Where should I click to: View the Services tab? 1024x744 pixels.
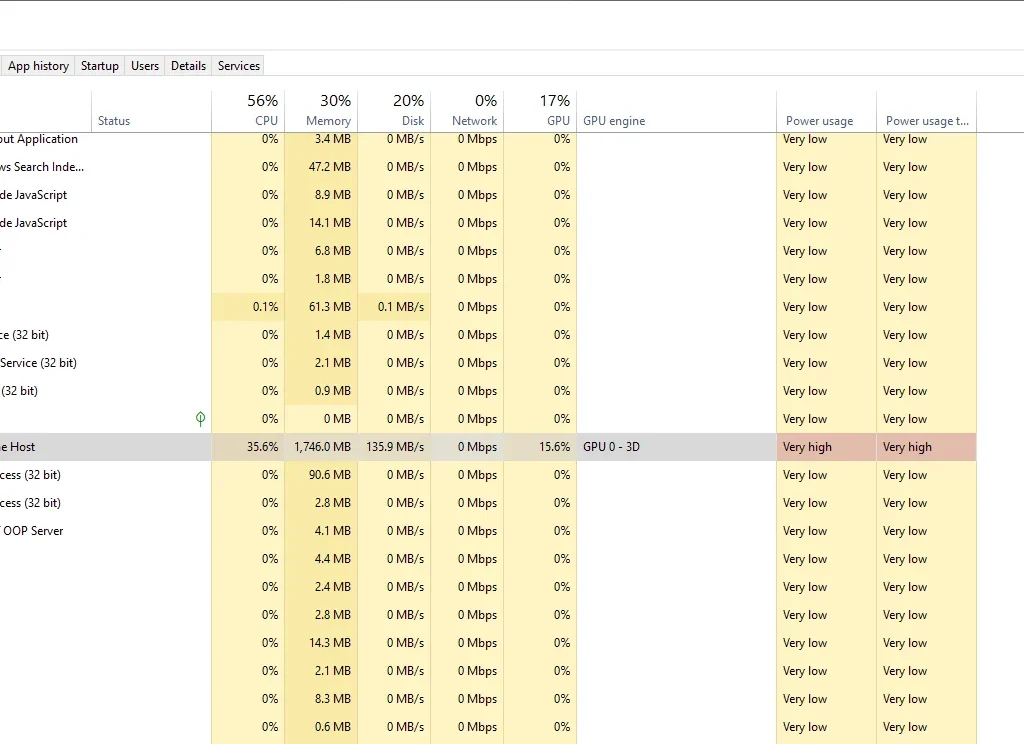[x=238, y=65]
